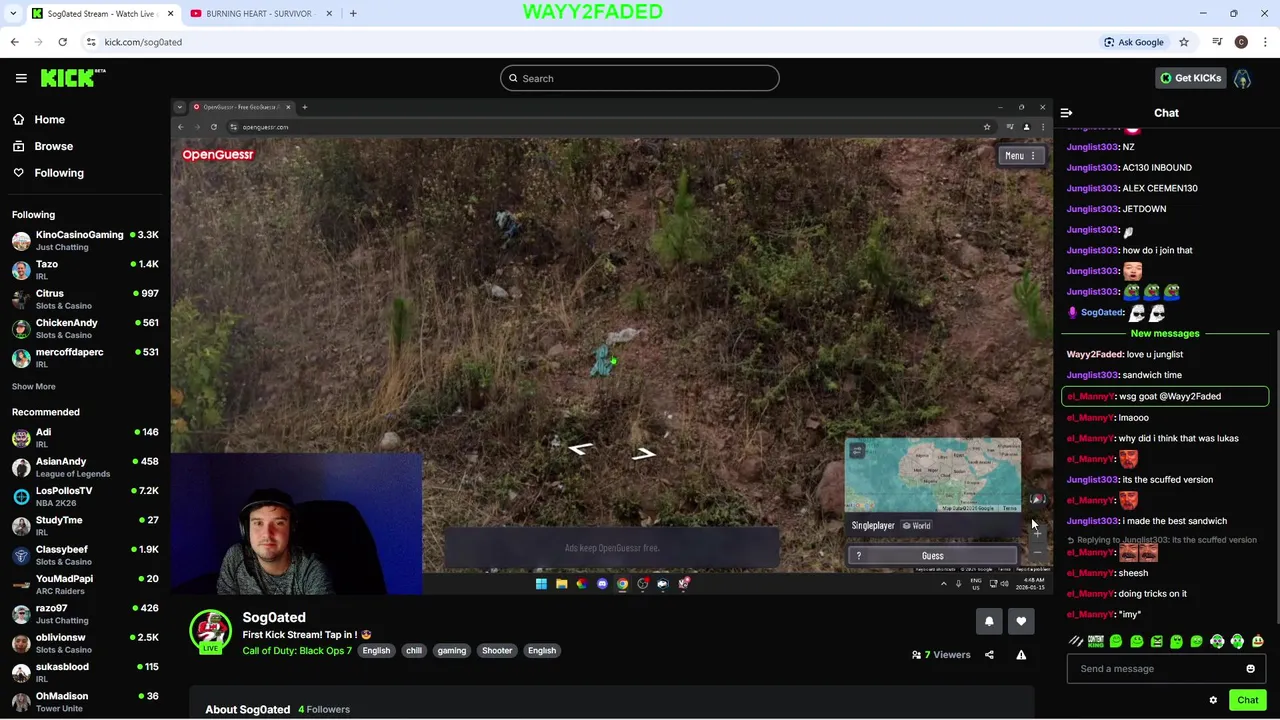
Task: Open the emoji picker in chat input
Action: (1250, 669)
